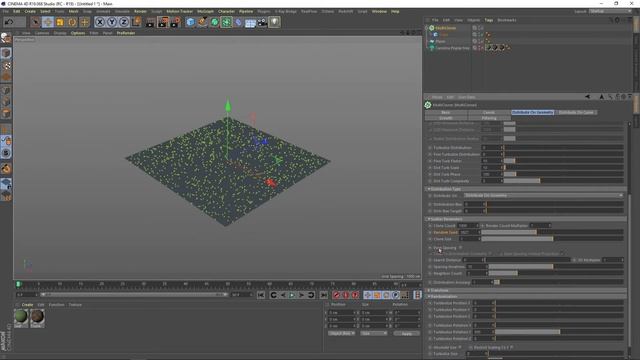
Task: Open the Distribute On dropdown
Action: click(x=543, y=196)
